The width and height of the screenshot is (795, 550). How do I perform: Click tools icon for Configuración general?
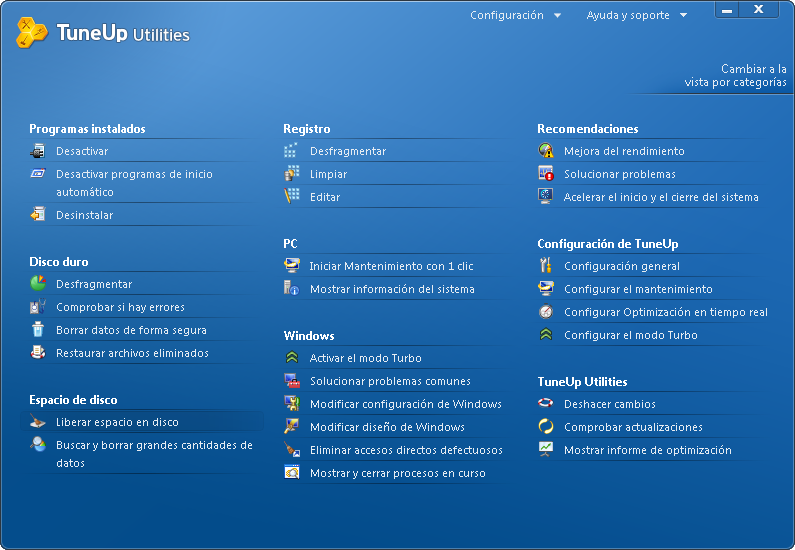(x=546, y=265)
